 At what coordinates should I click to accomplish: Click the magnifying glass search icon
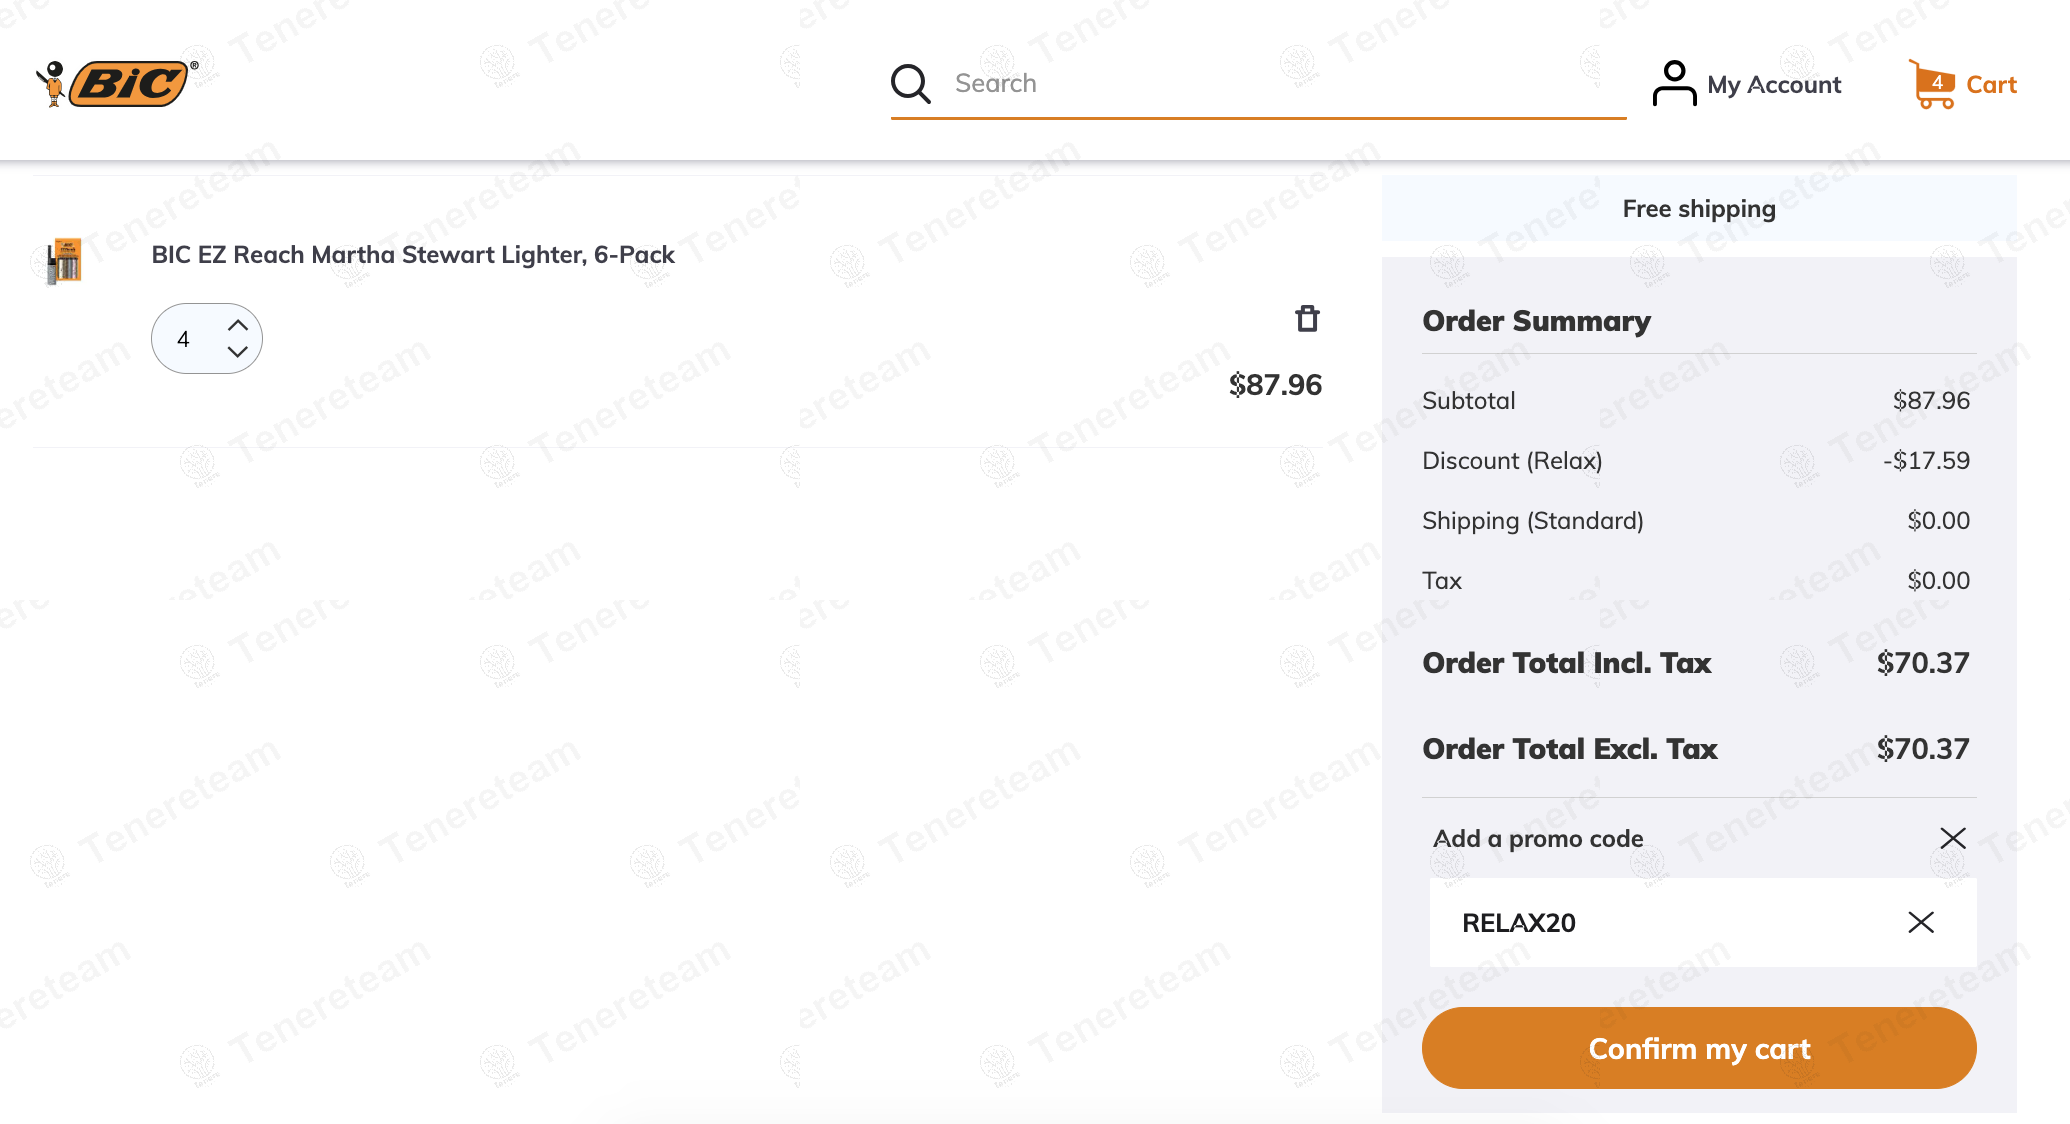pyautogui.click(x=910, y=84)
